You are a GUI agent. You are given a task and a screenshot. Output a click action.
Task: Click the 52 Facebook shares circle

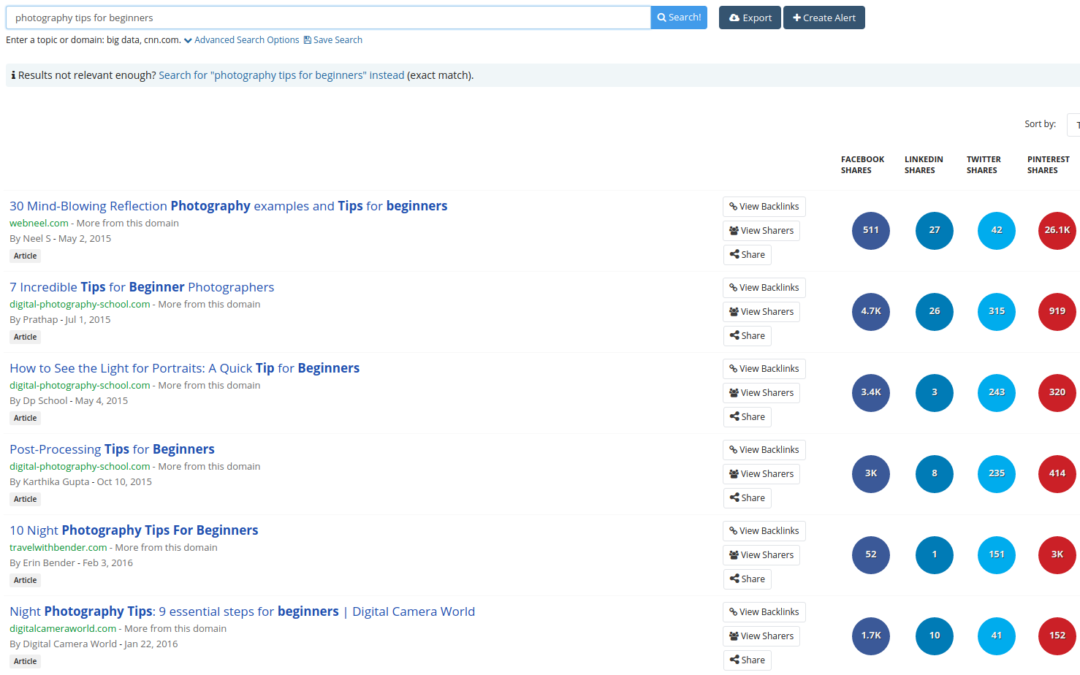(x=871, y=554)
